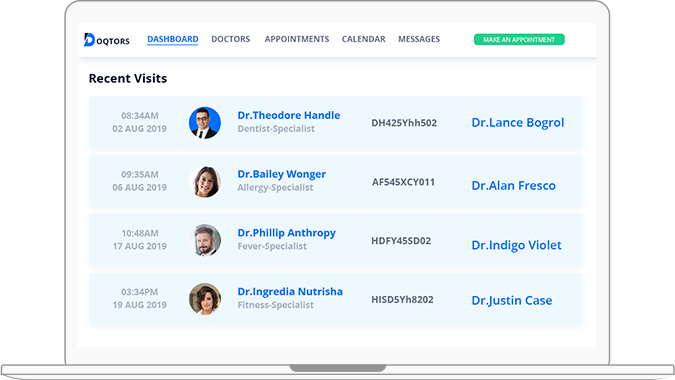Open Dr.Theodore Handle's profile photo
675x380 pixels.
(205, 123)
